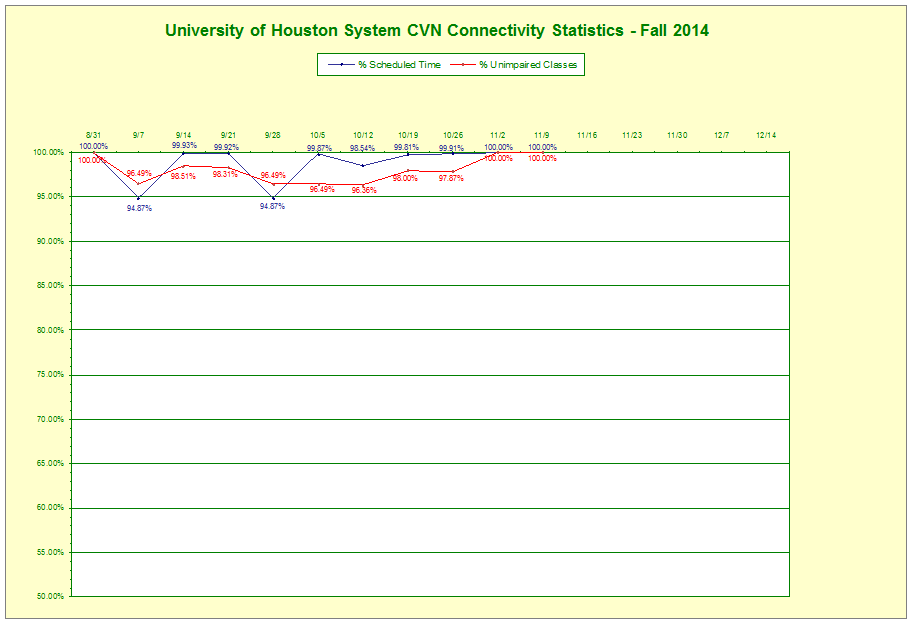Viewport: 910px width, 622px height.
Task: Click the 8/31 date label
Action: coord(93,135)
